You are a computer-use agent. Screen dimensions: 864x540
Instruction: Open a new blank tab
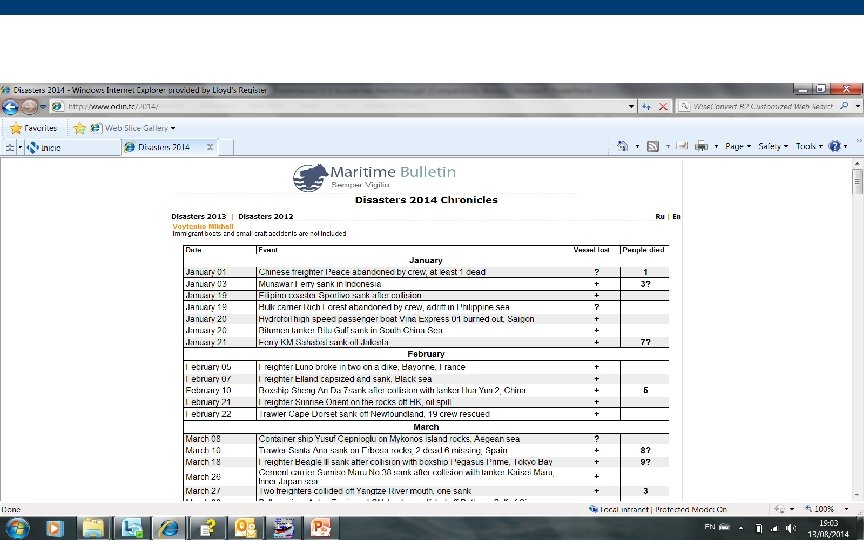(x=226, y=147)
